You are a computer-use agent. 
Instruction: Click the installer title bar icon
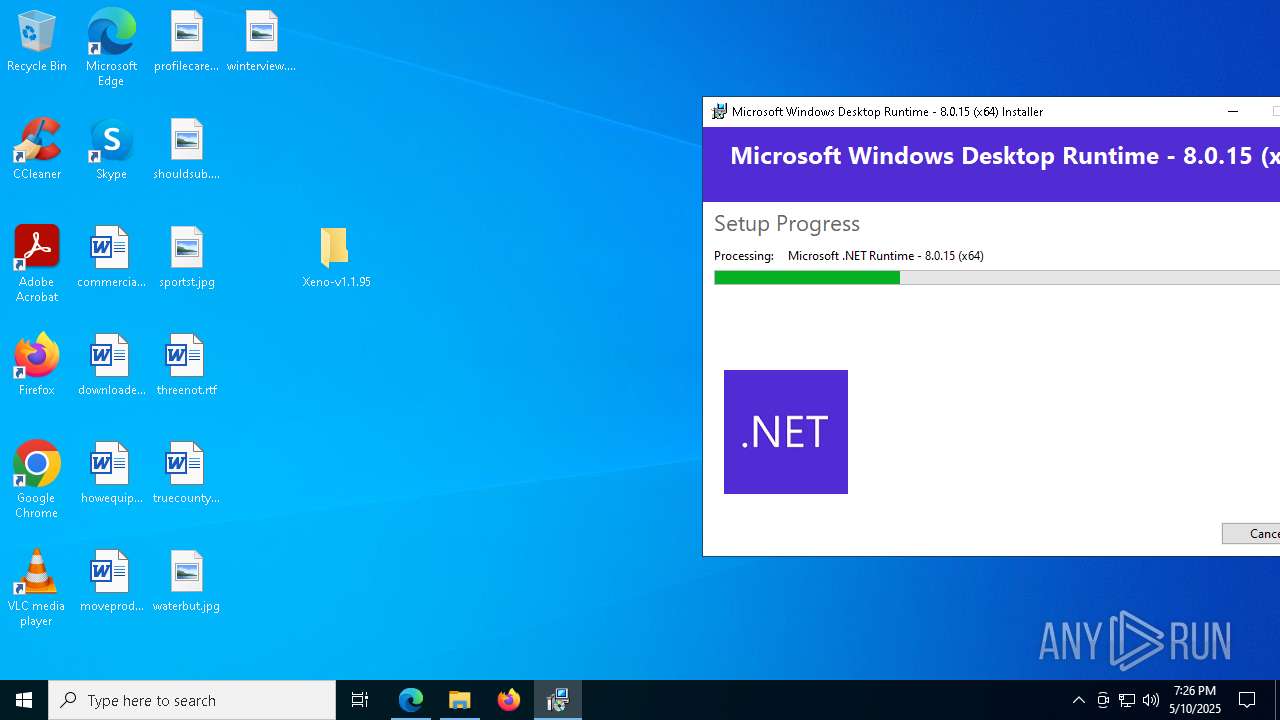pos(719,112)
